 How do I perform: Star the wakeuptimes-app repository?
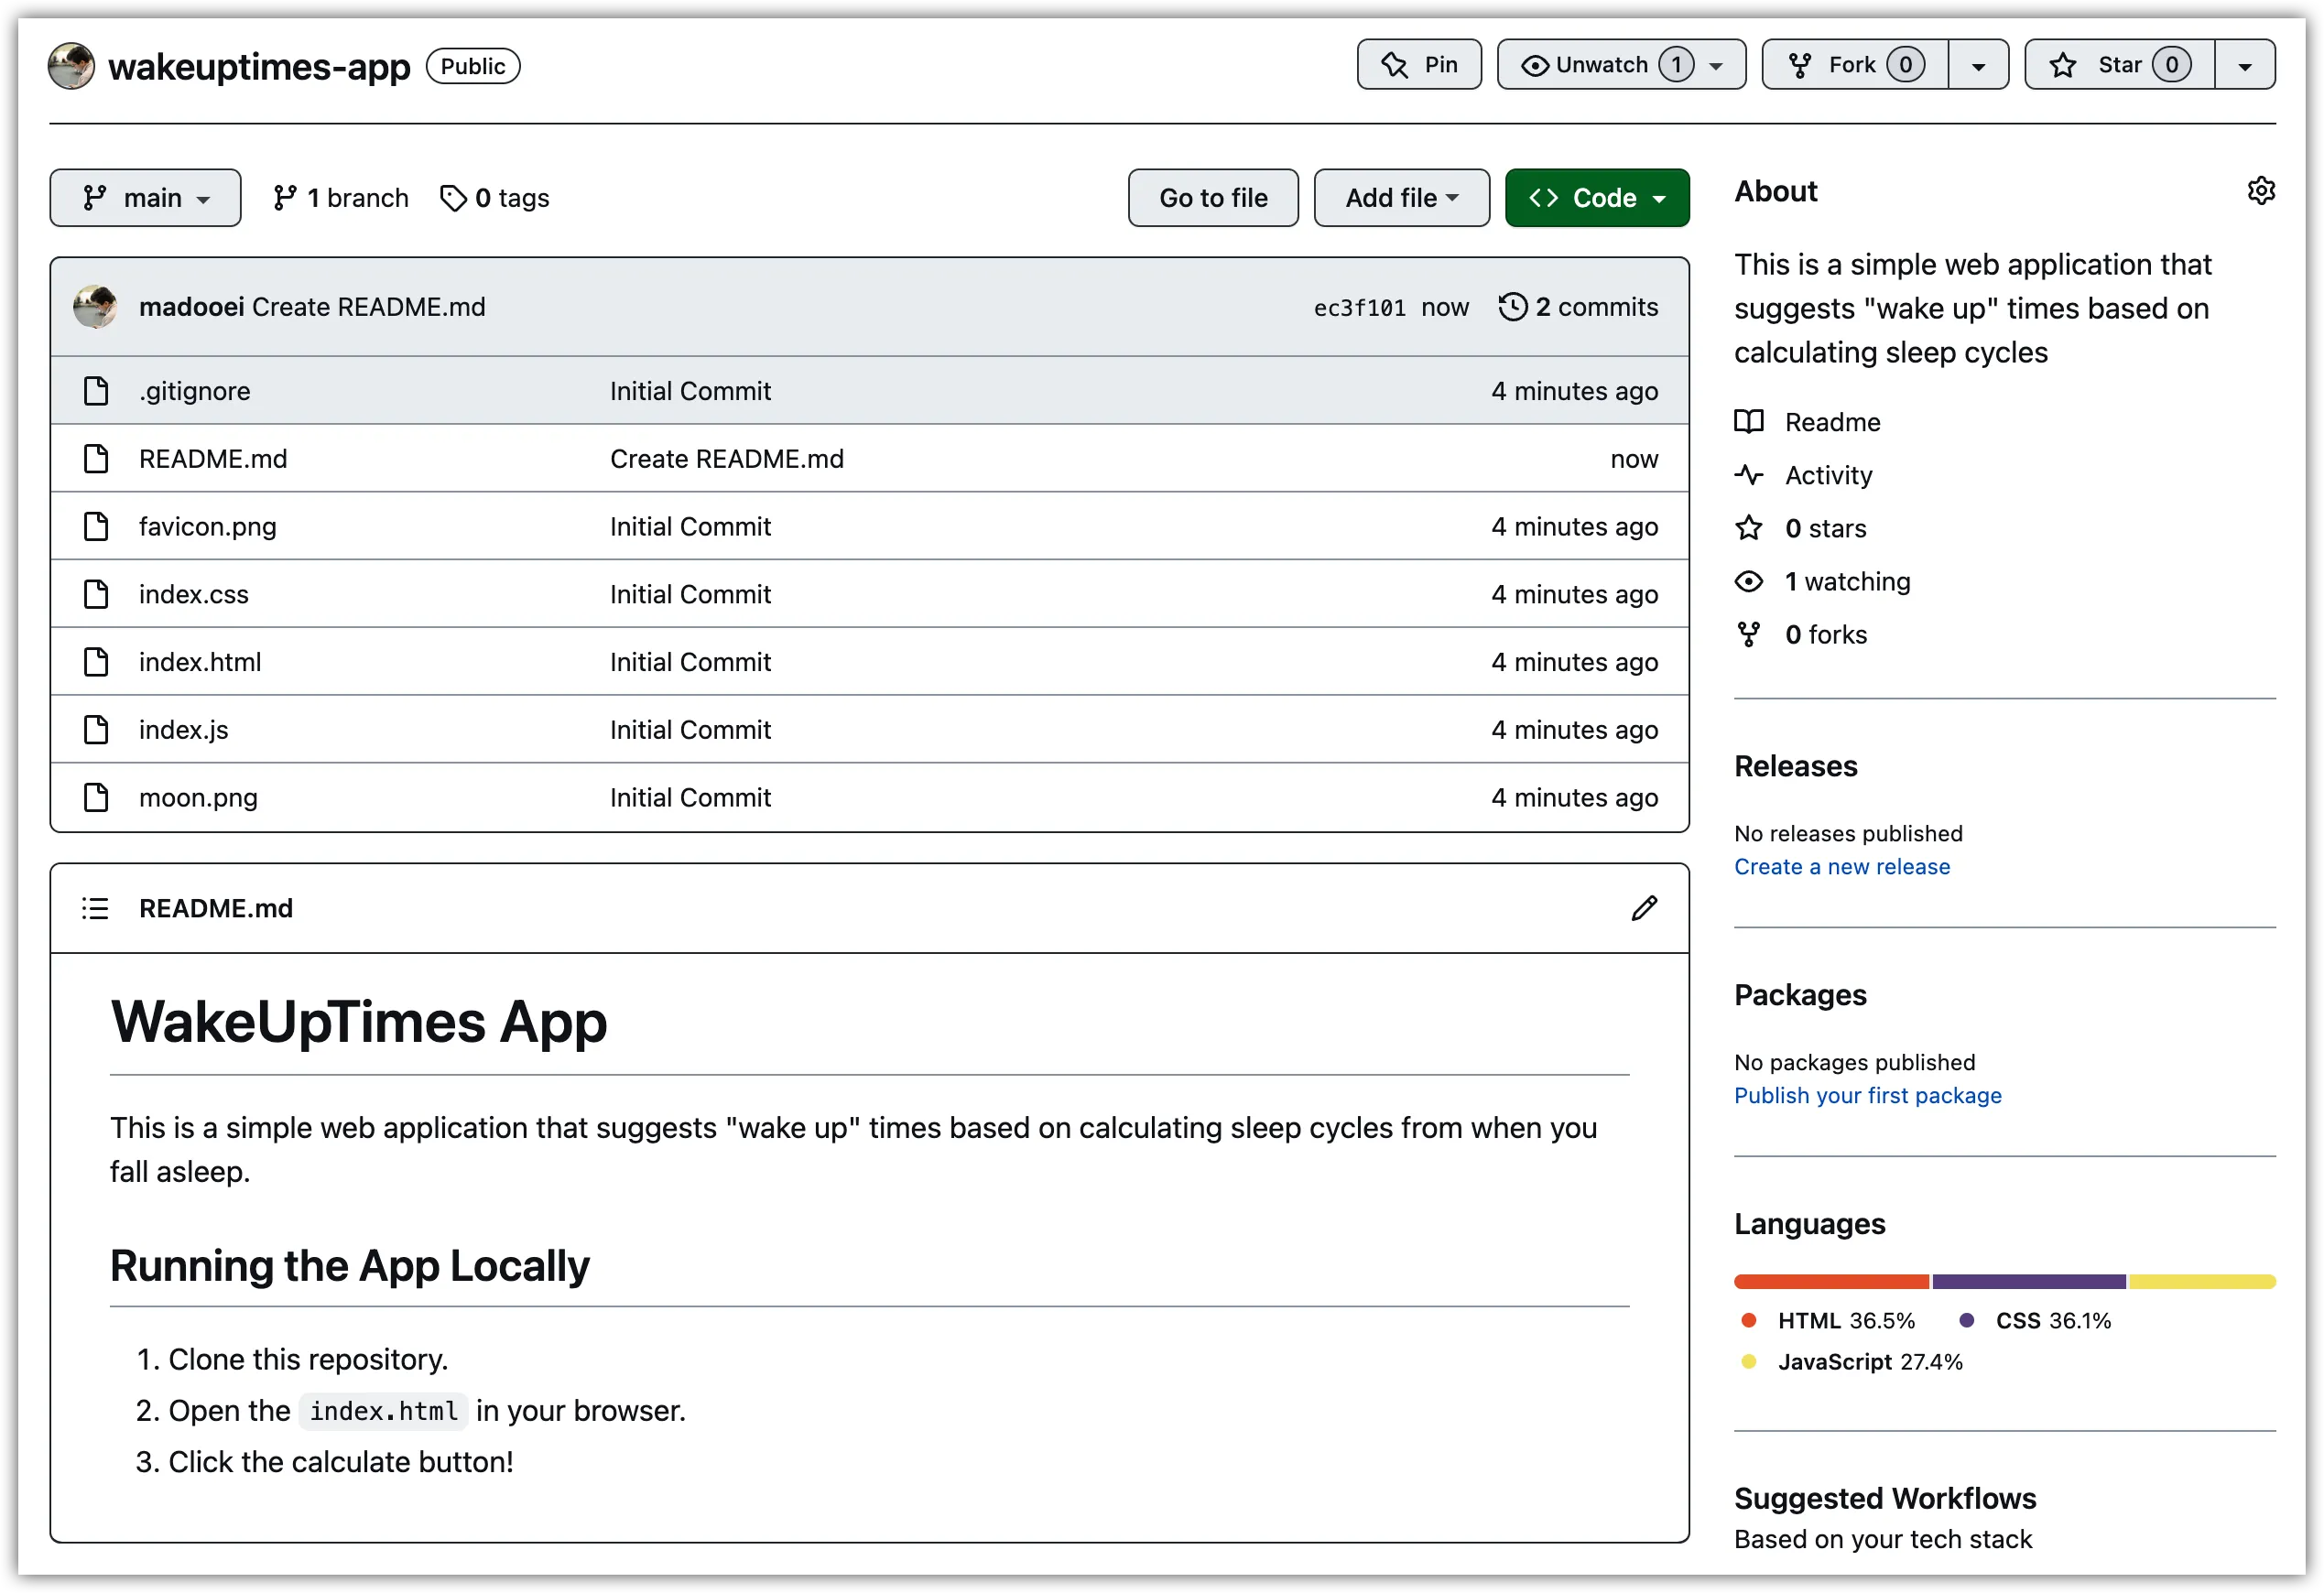[2119, 65]
